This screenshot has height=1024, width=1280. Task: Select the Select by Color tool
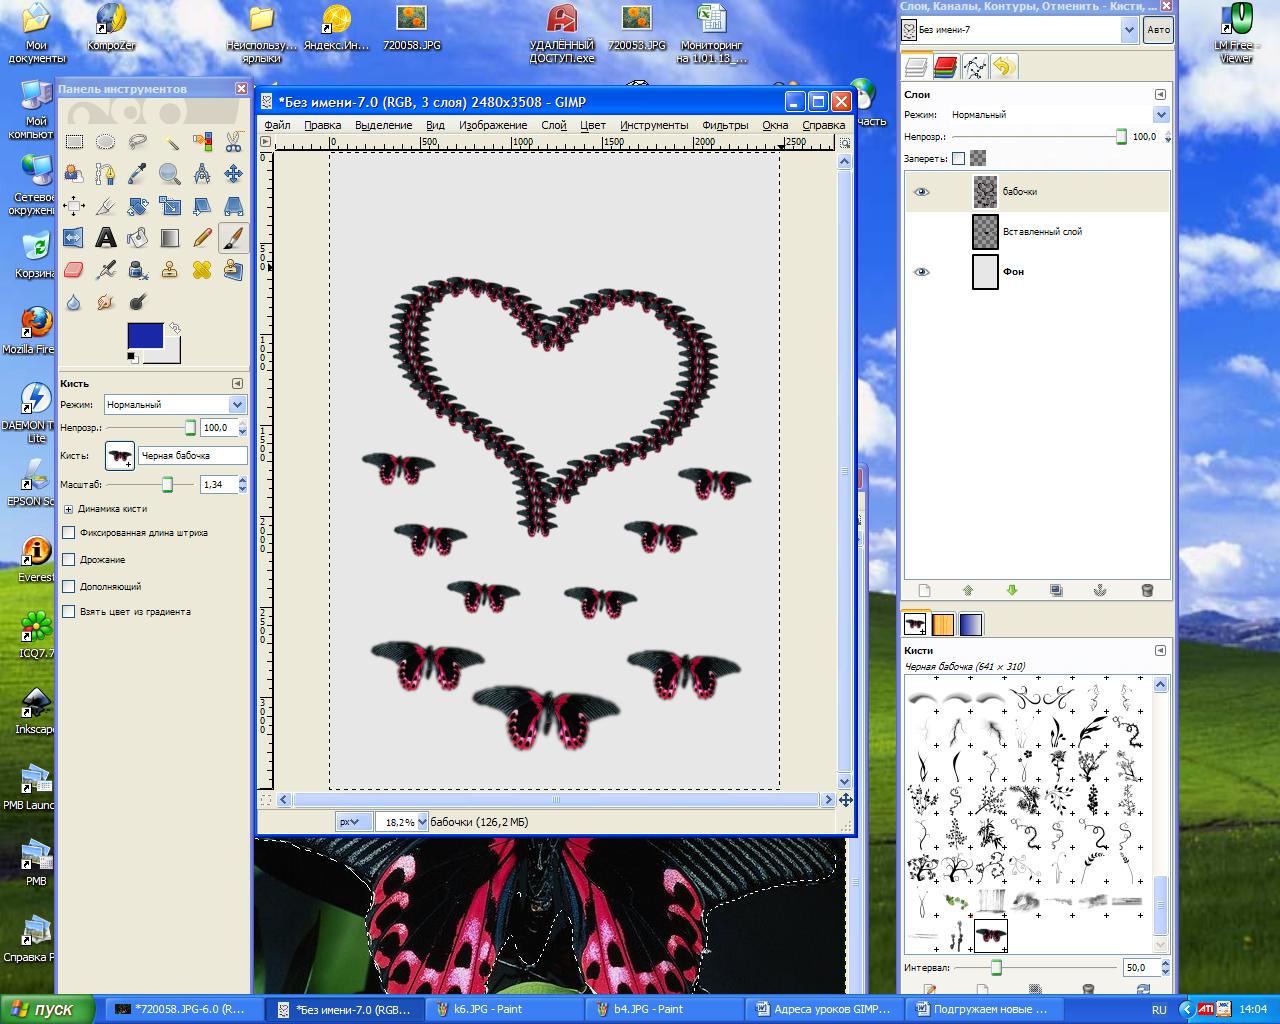202,142
